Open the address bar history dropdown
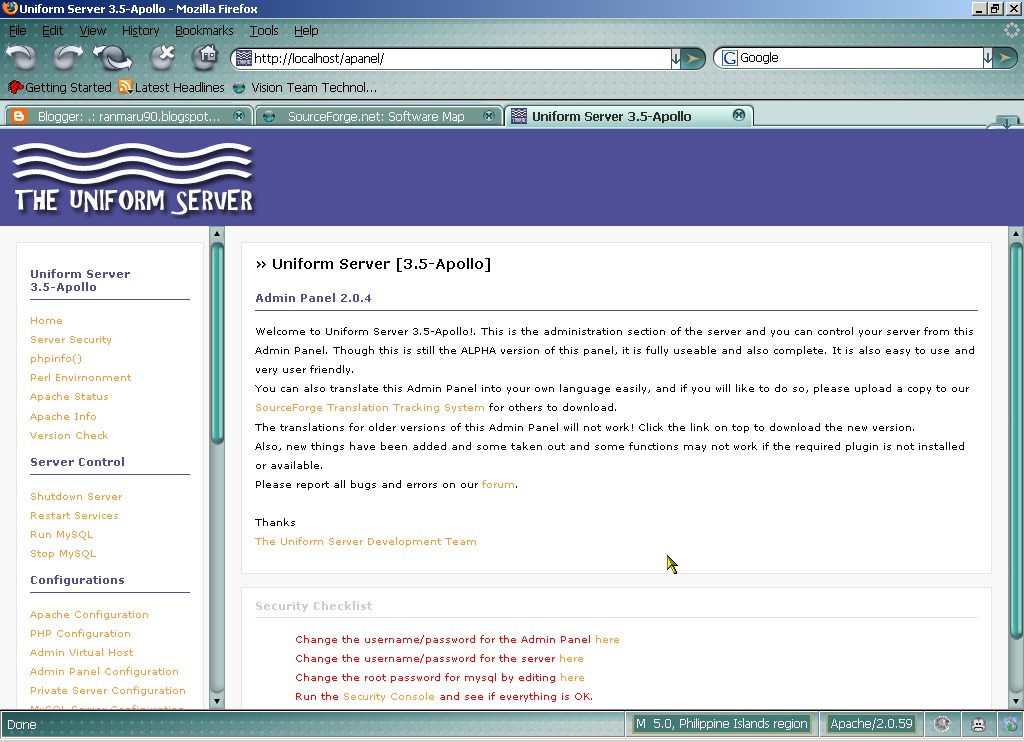Viewport: 1024px width, 742px height. coord(676,58)
